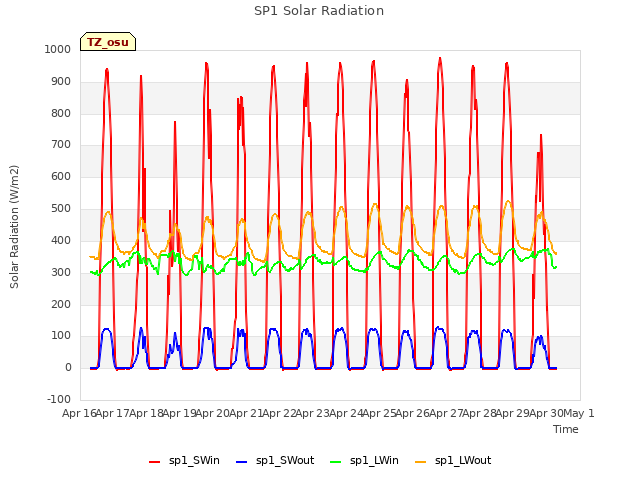Click the May 1 x-axis tick label
640x480 pixels.
(578, 413)
